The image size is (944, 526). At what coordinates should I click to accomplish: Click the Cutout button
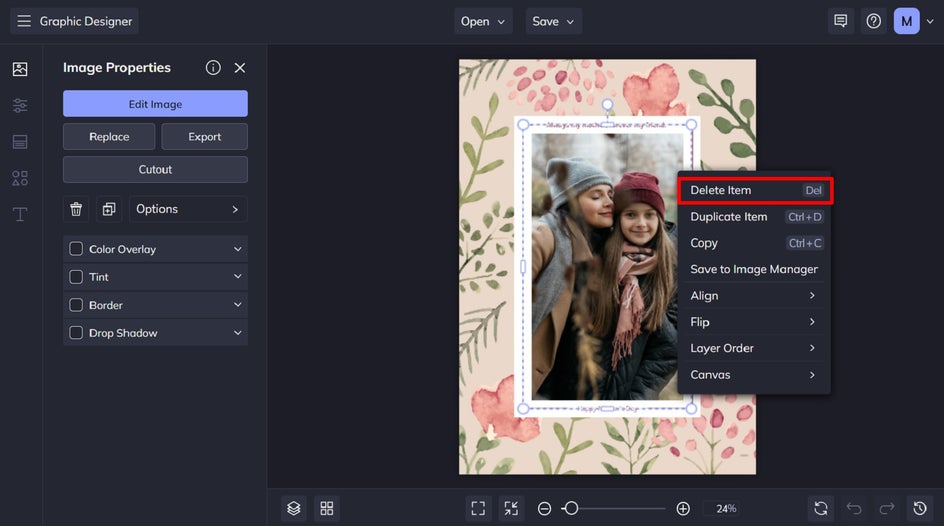pyautogui.click(x=155, y=169)
